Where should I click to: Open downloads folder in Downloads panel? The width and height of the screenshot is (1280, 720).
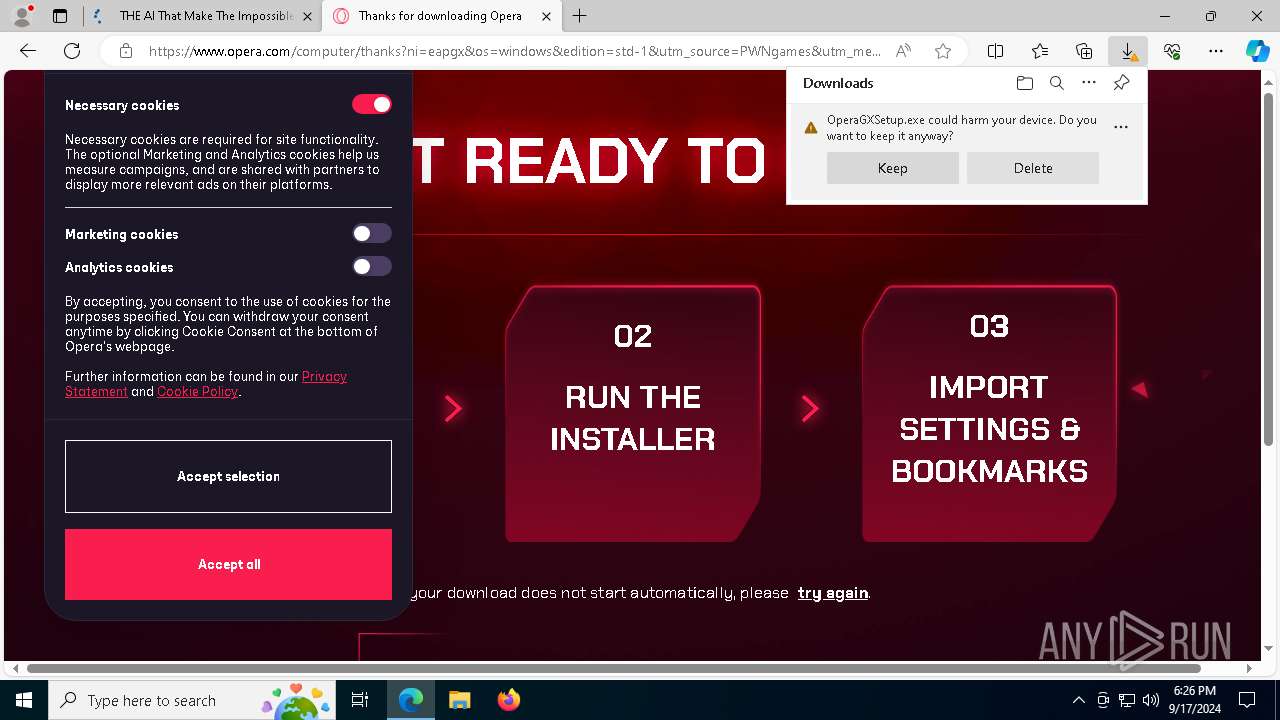click(x=1024, y=83)
